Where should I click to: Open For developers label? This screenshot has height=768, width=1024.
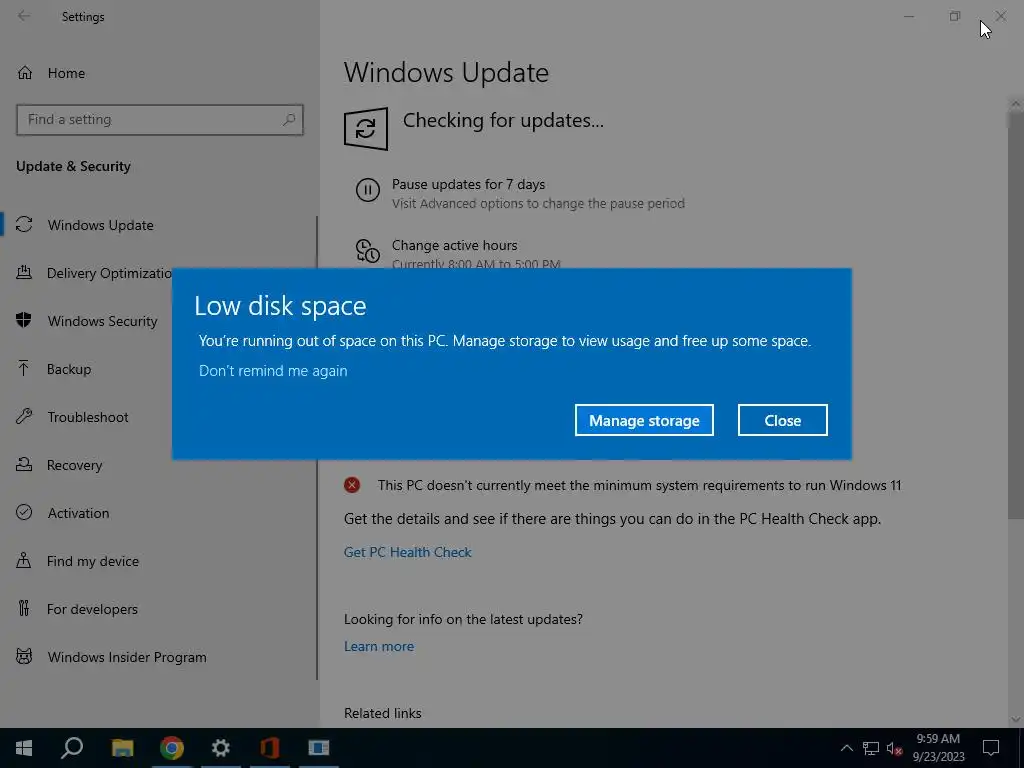point(92,609)
